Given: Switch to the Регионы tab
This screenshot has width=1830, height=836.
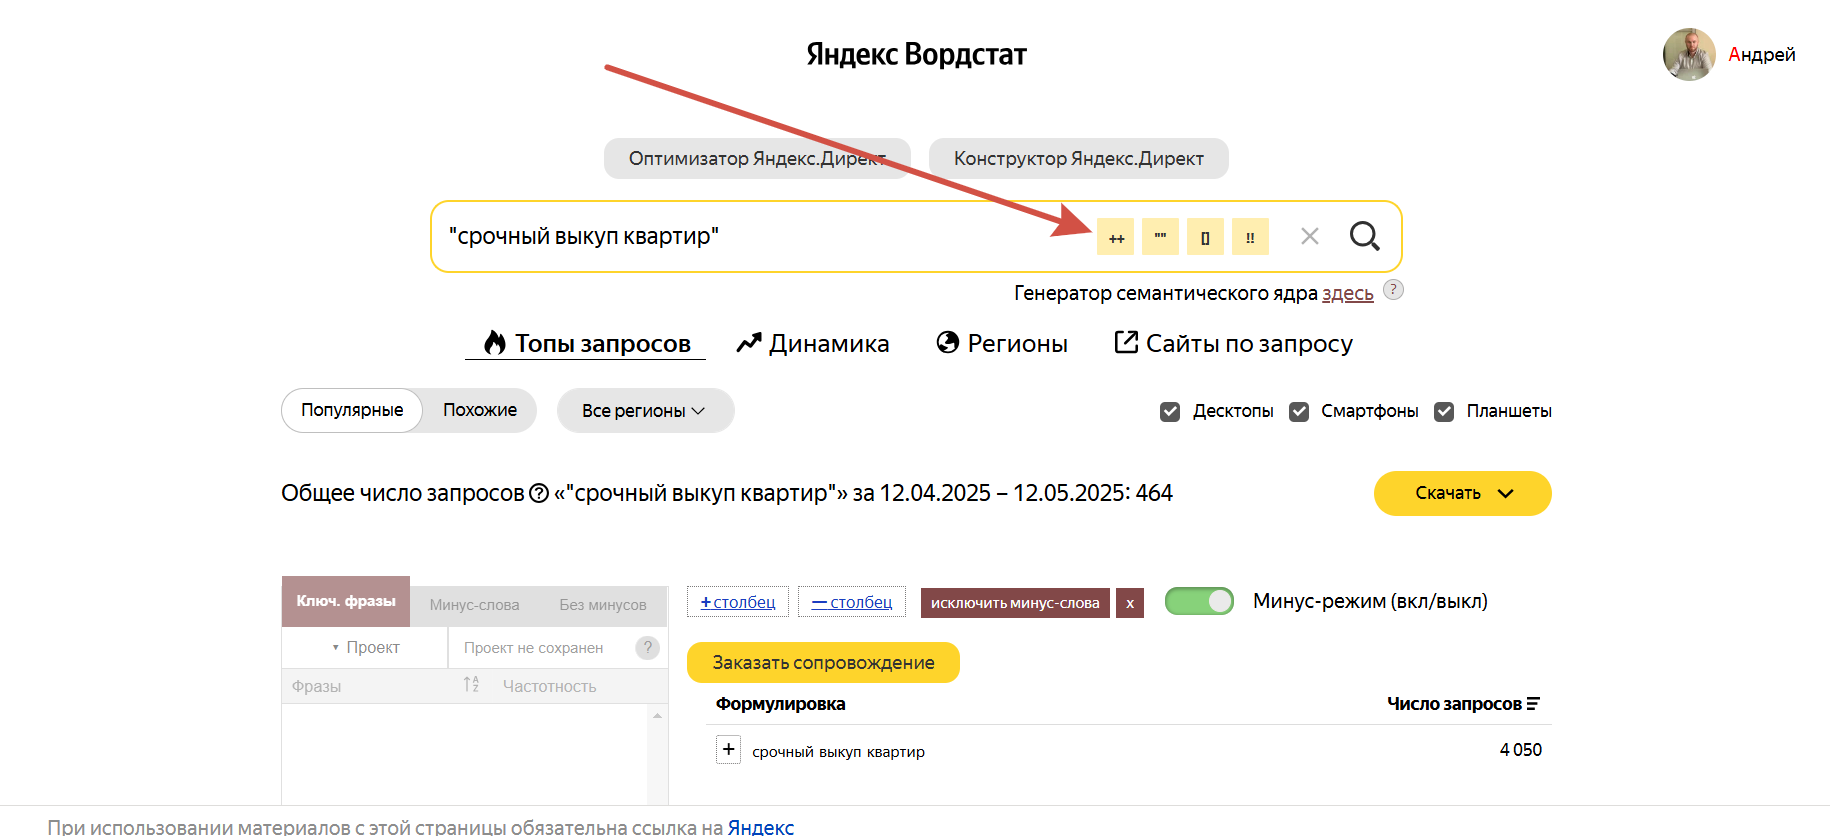Looking at the screenshot, I should pos(1002,343).
